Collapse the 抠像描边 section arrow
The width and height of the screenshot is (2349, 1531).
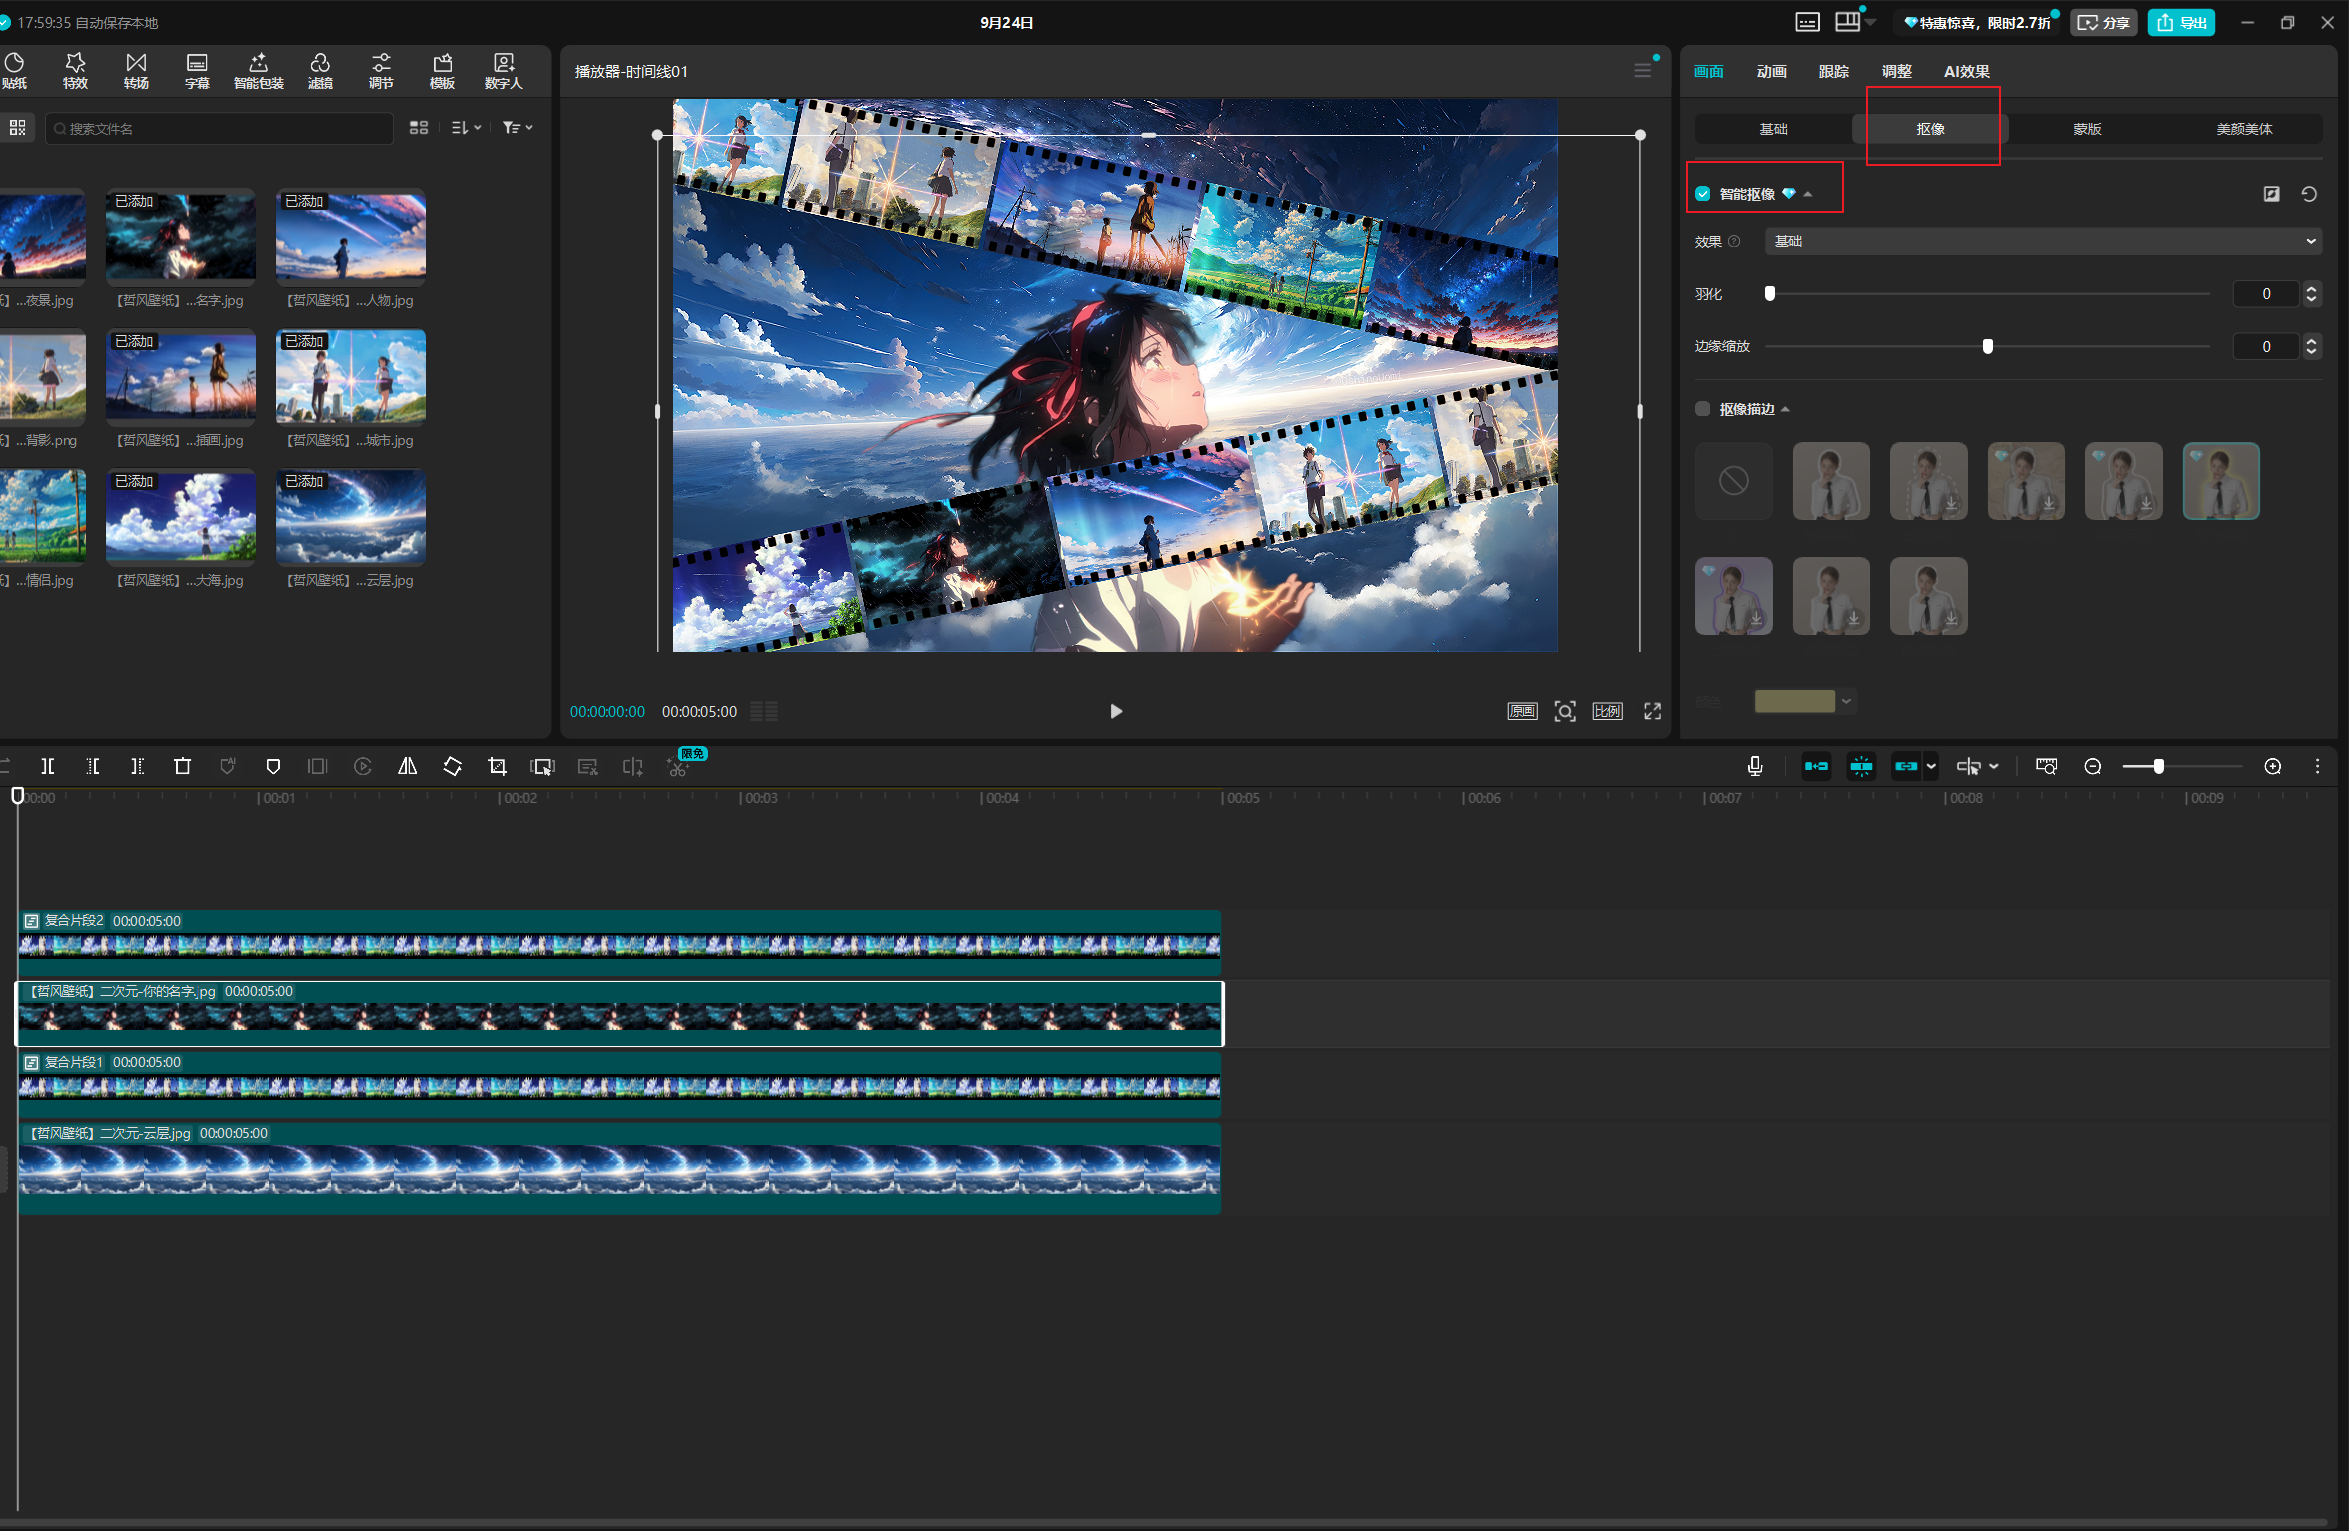[1786, 409]
